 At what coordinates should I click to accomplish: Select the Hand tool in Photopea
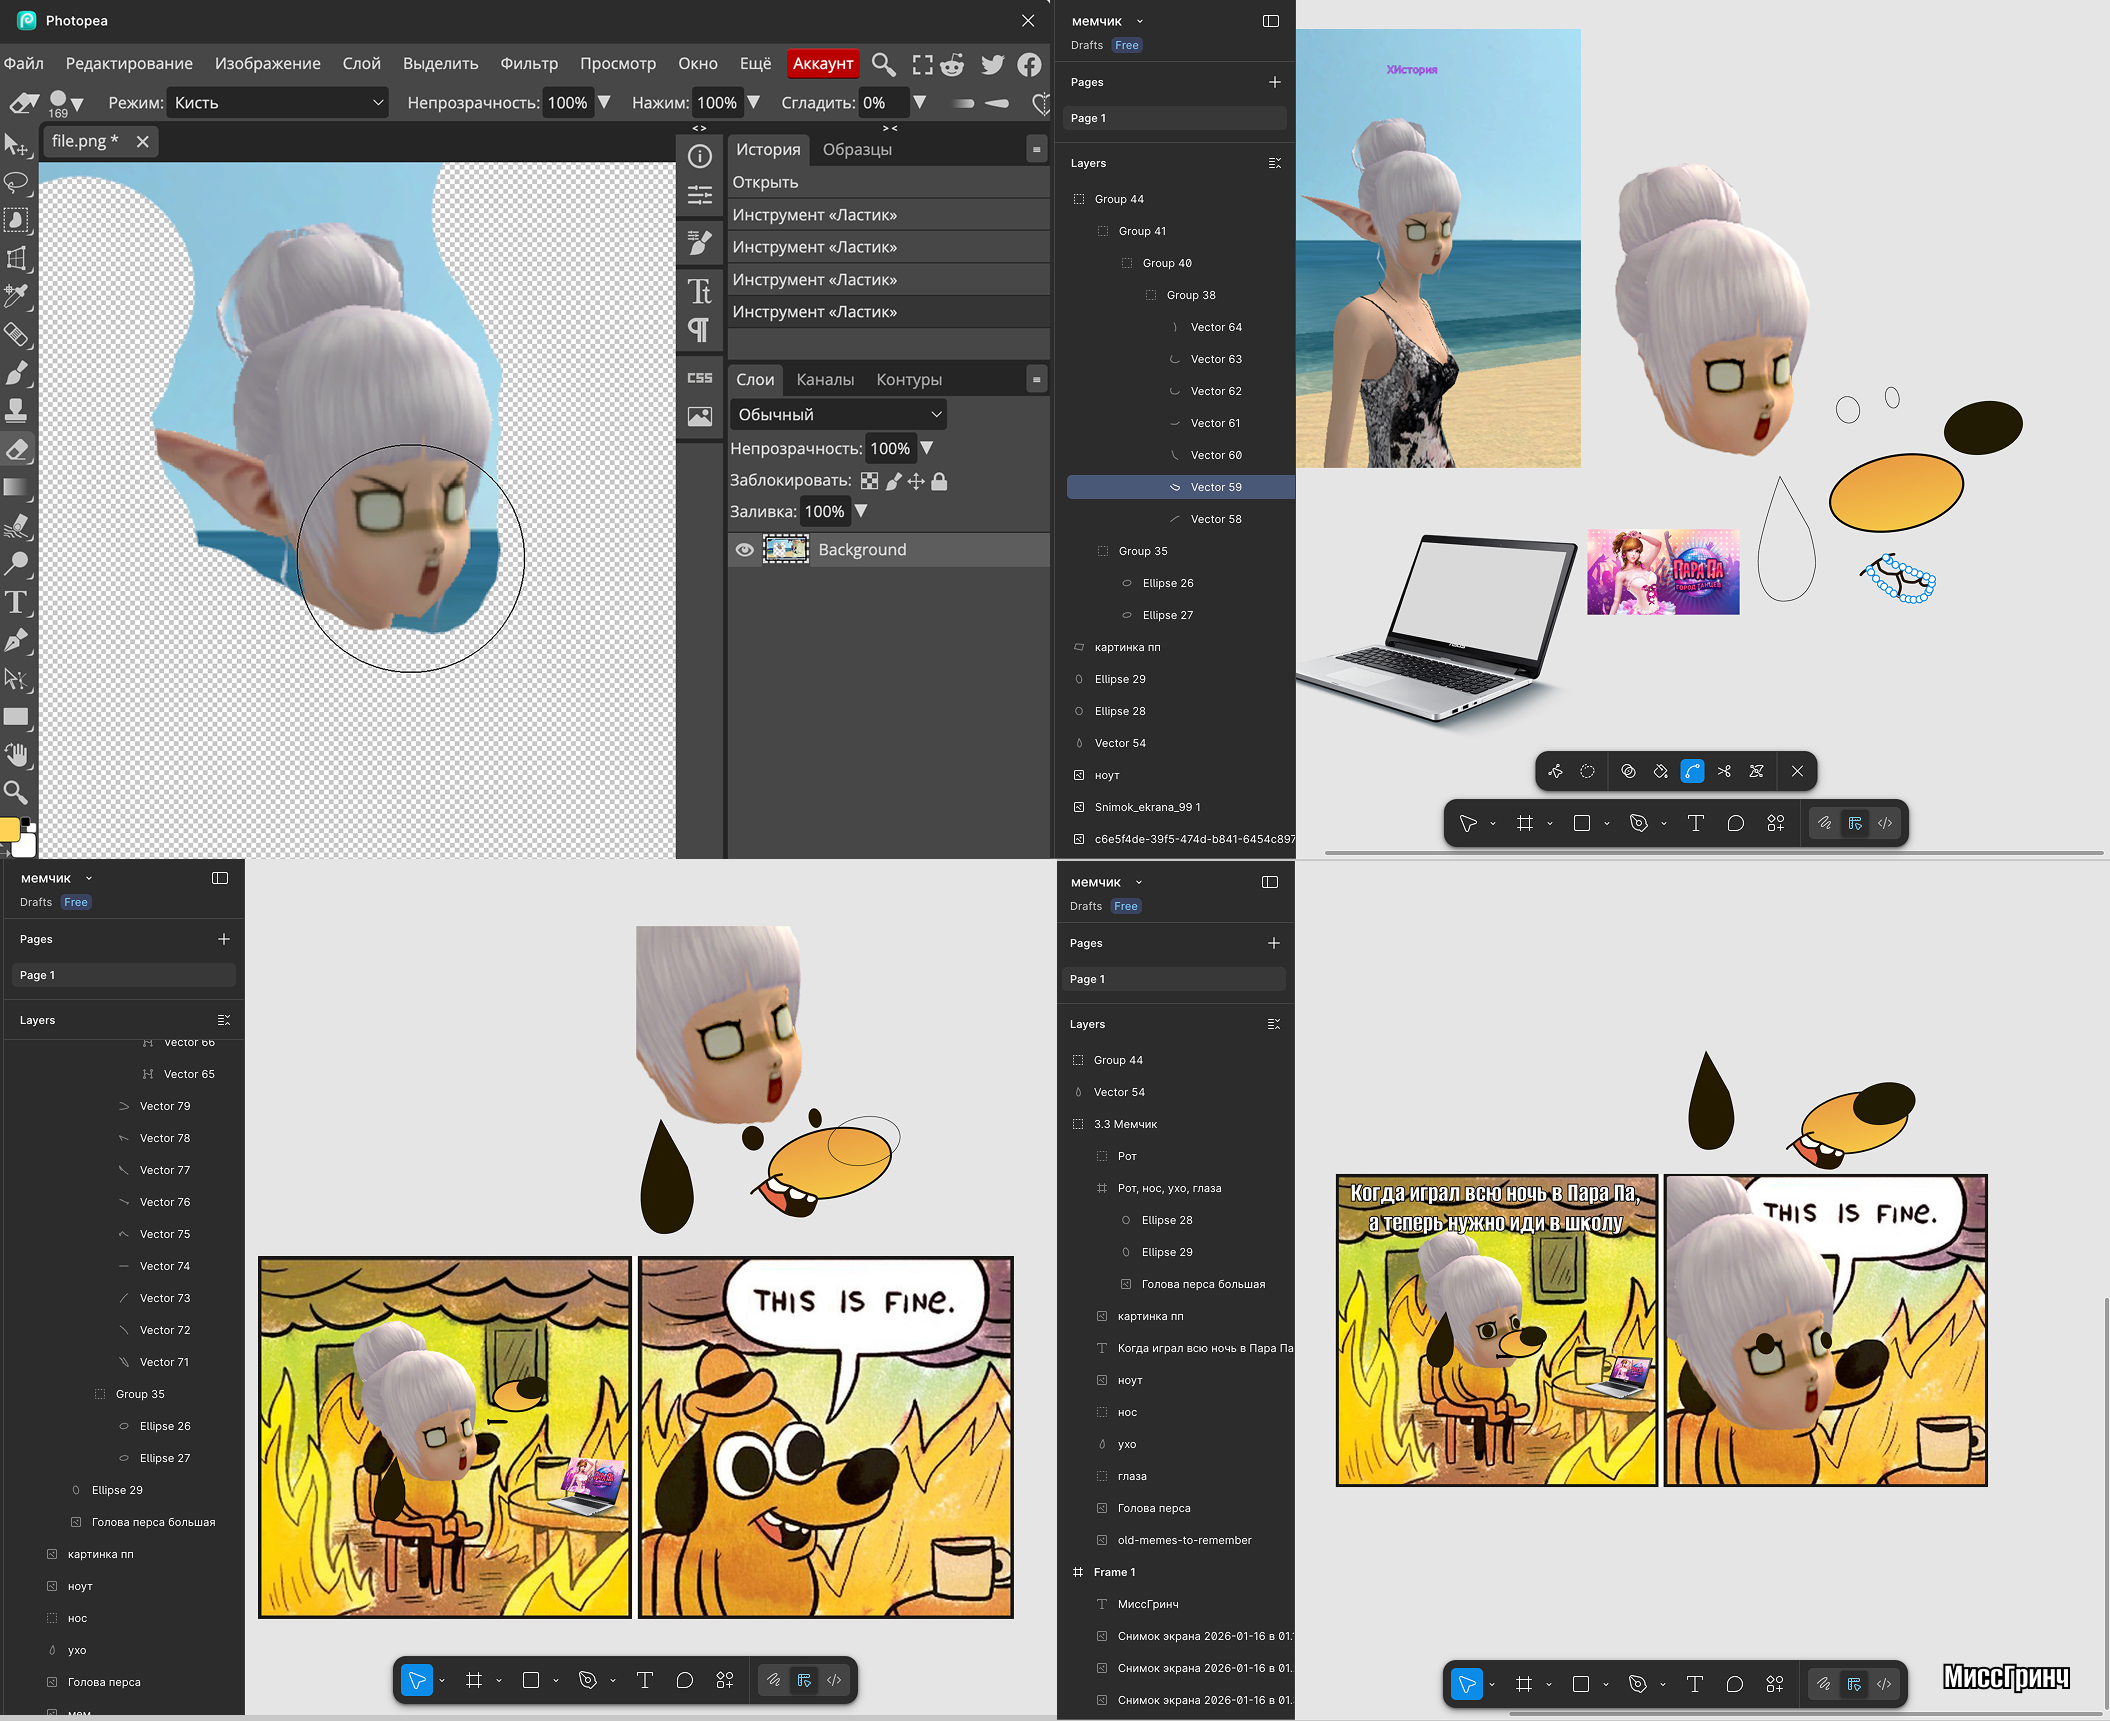click(16, 755)
